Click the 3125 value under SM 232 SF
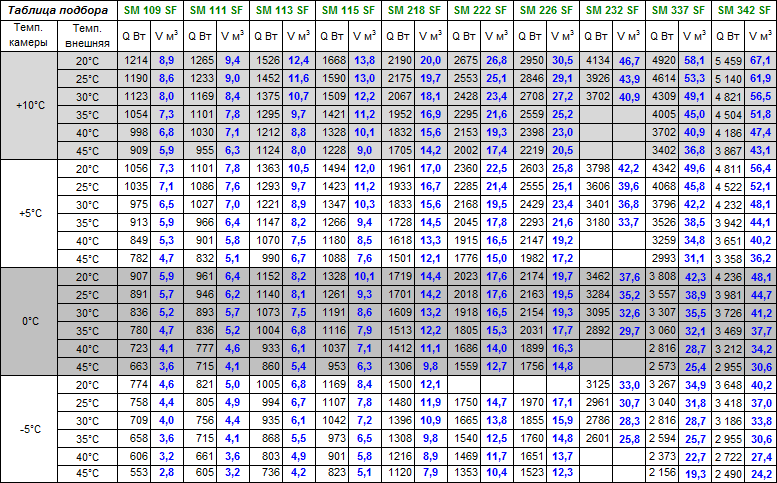777x483 pixels. (598, 384)
